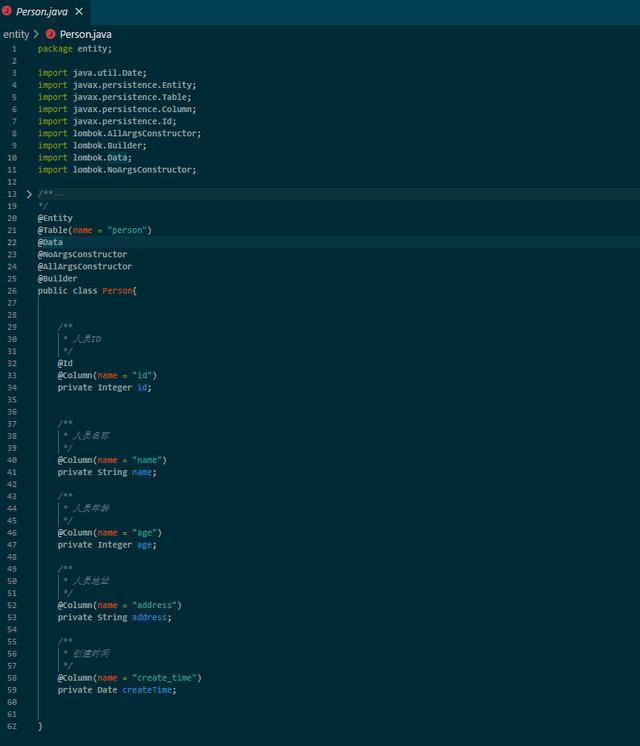Click line number 1 in the gutter
640x746 pixels.
pyautogui.click(x=14, y=49)
